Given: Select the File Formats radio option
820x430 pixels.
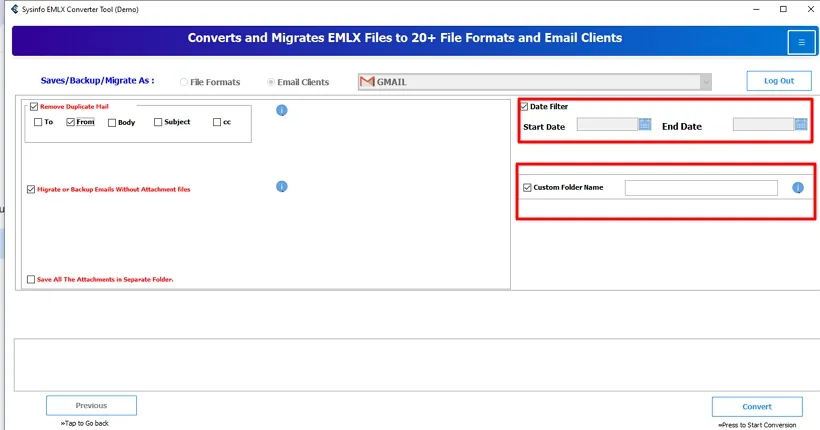Looking at the screenshot, I should coord(183,82).
